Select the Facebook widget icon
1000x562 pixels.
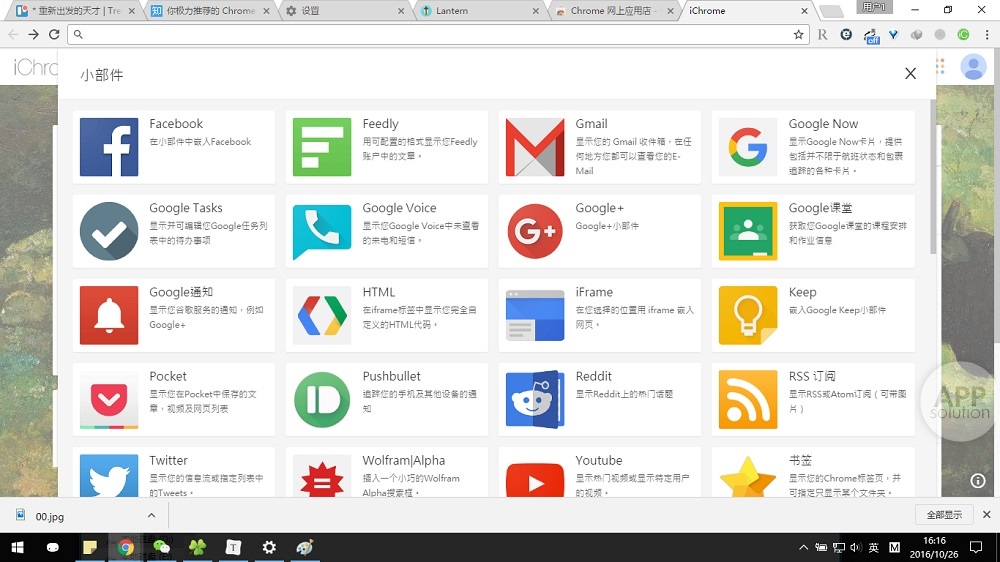[x=109, y=147]
